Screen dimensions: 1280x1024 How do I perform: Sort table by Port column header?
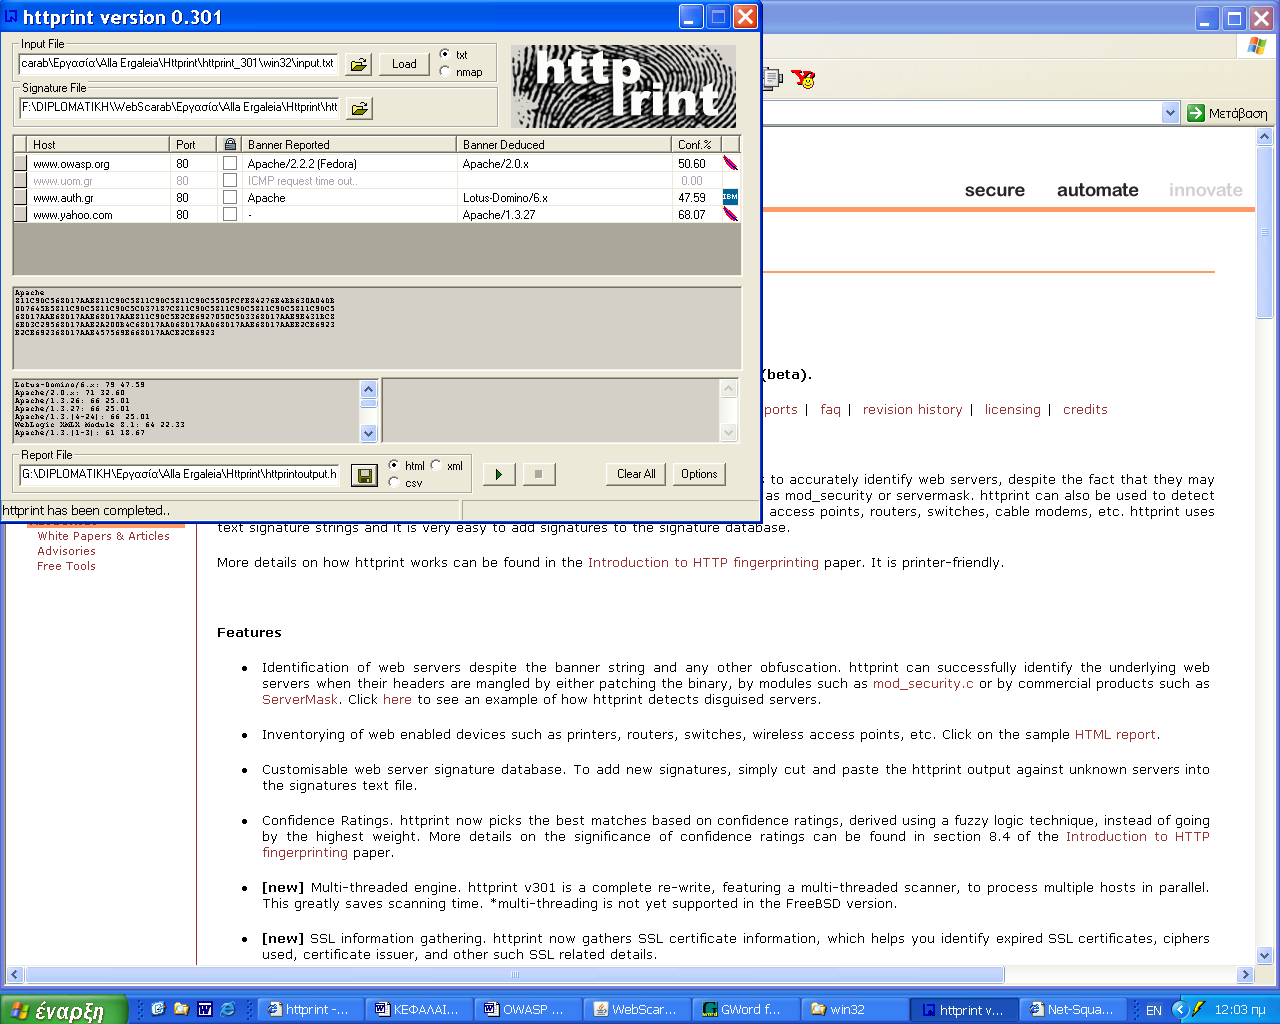point(194,144)
